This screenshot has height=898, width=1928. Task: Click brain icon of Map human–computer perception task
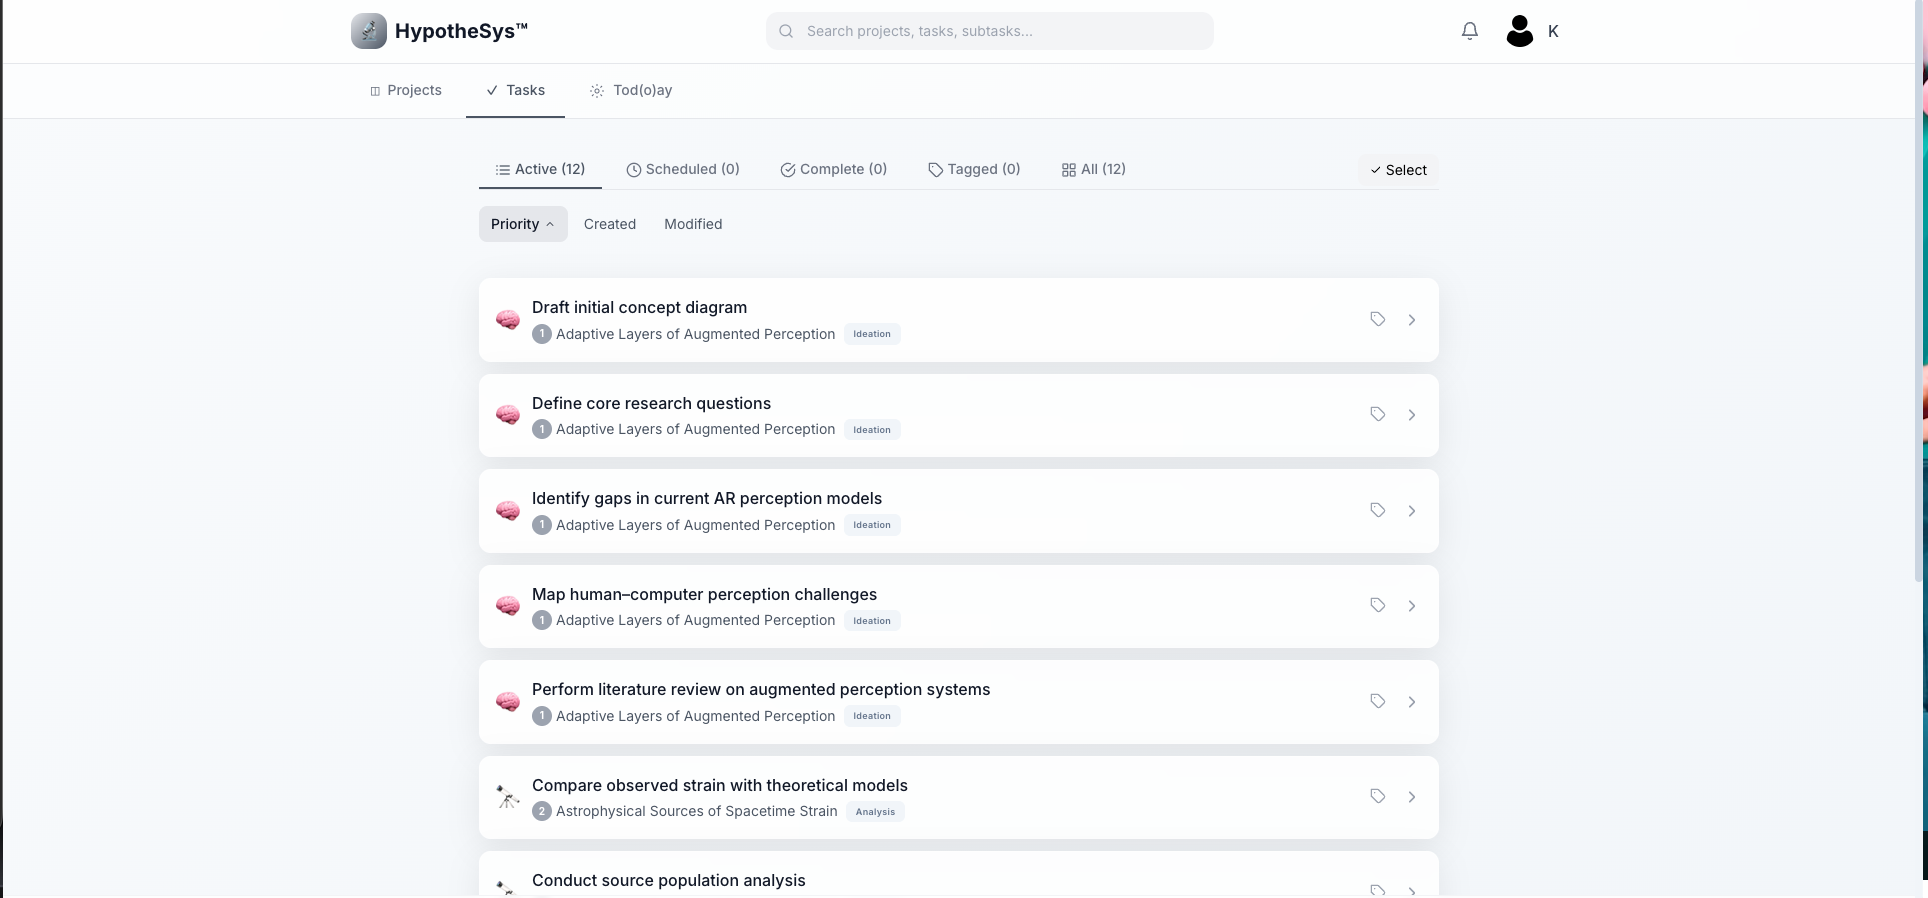pos(508,606)
